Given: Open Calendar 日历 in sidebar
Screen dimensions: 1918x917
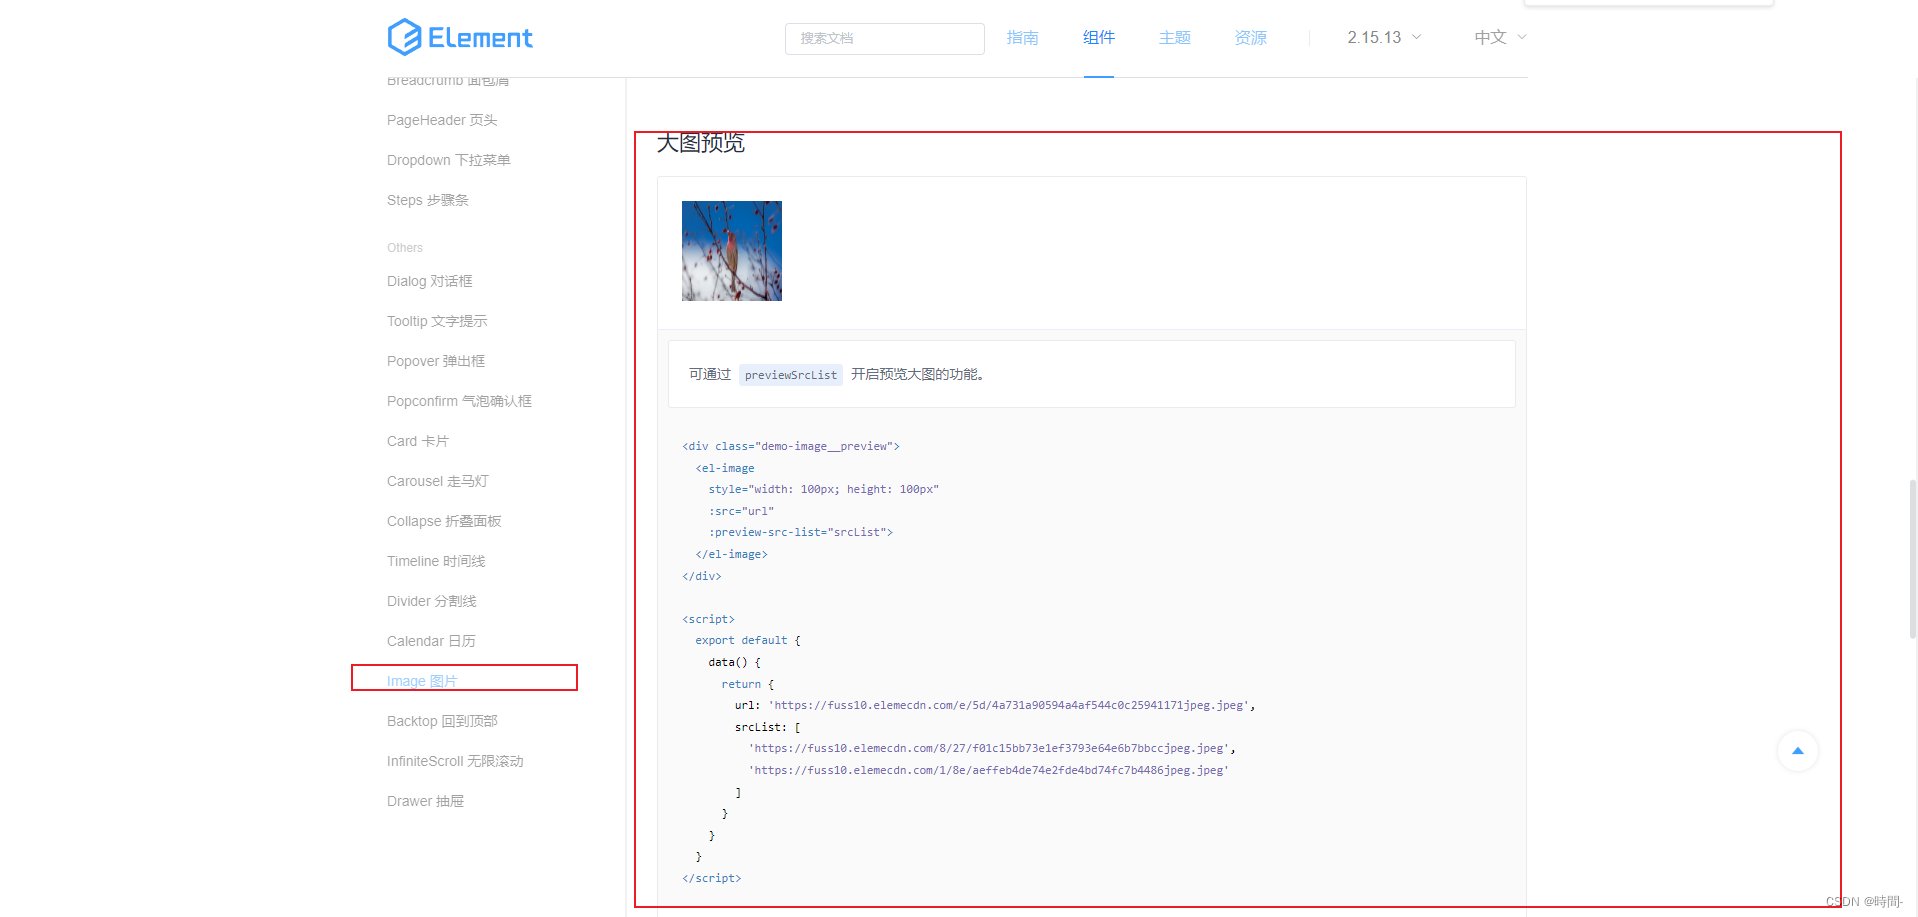Looking at the screenshot, I should click(431, 641).
